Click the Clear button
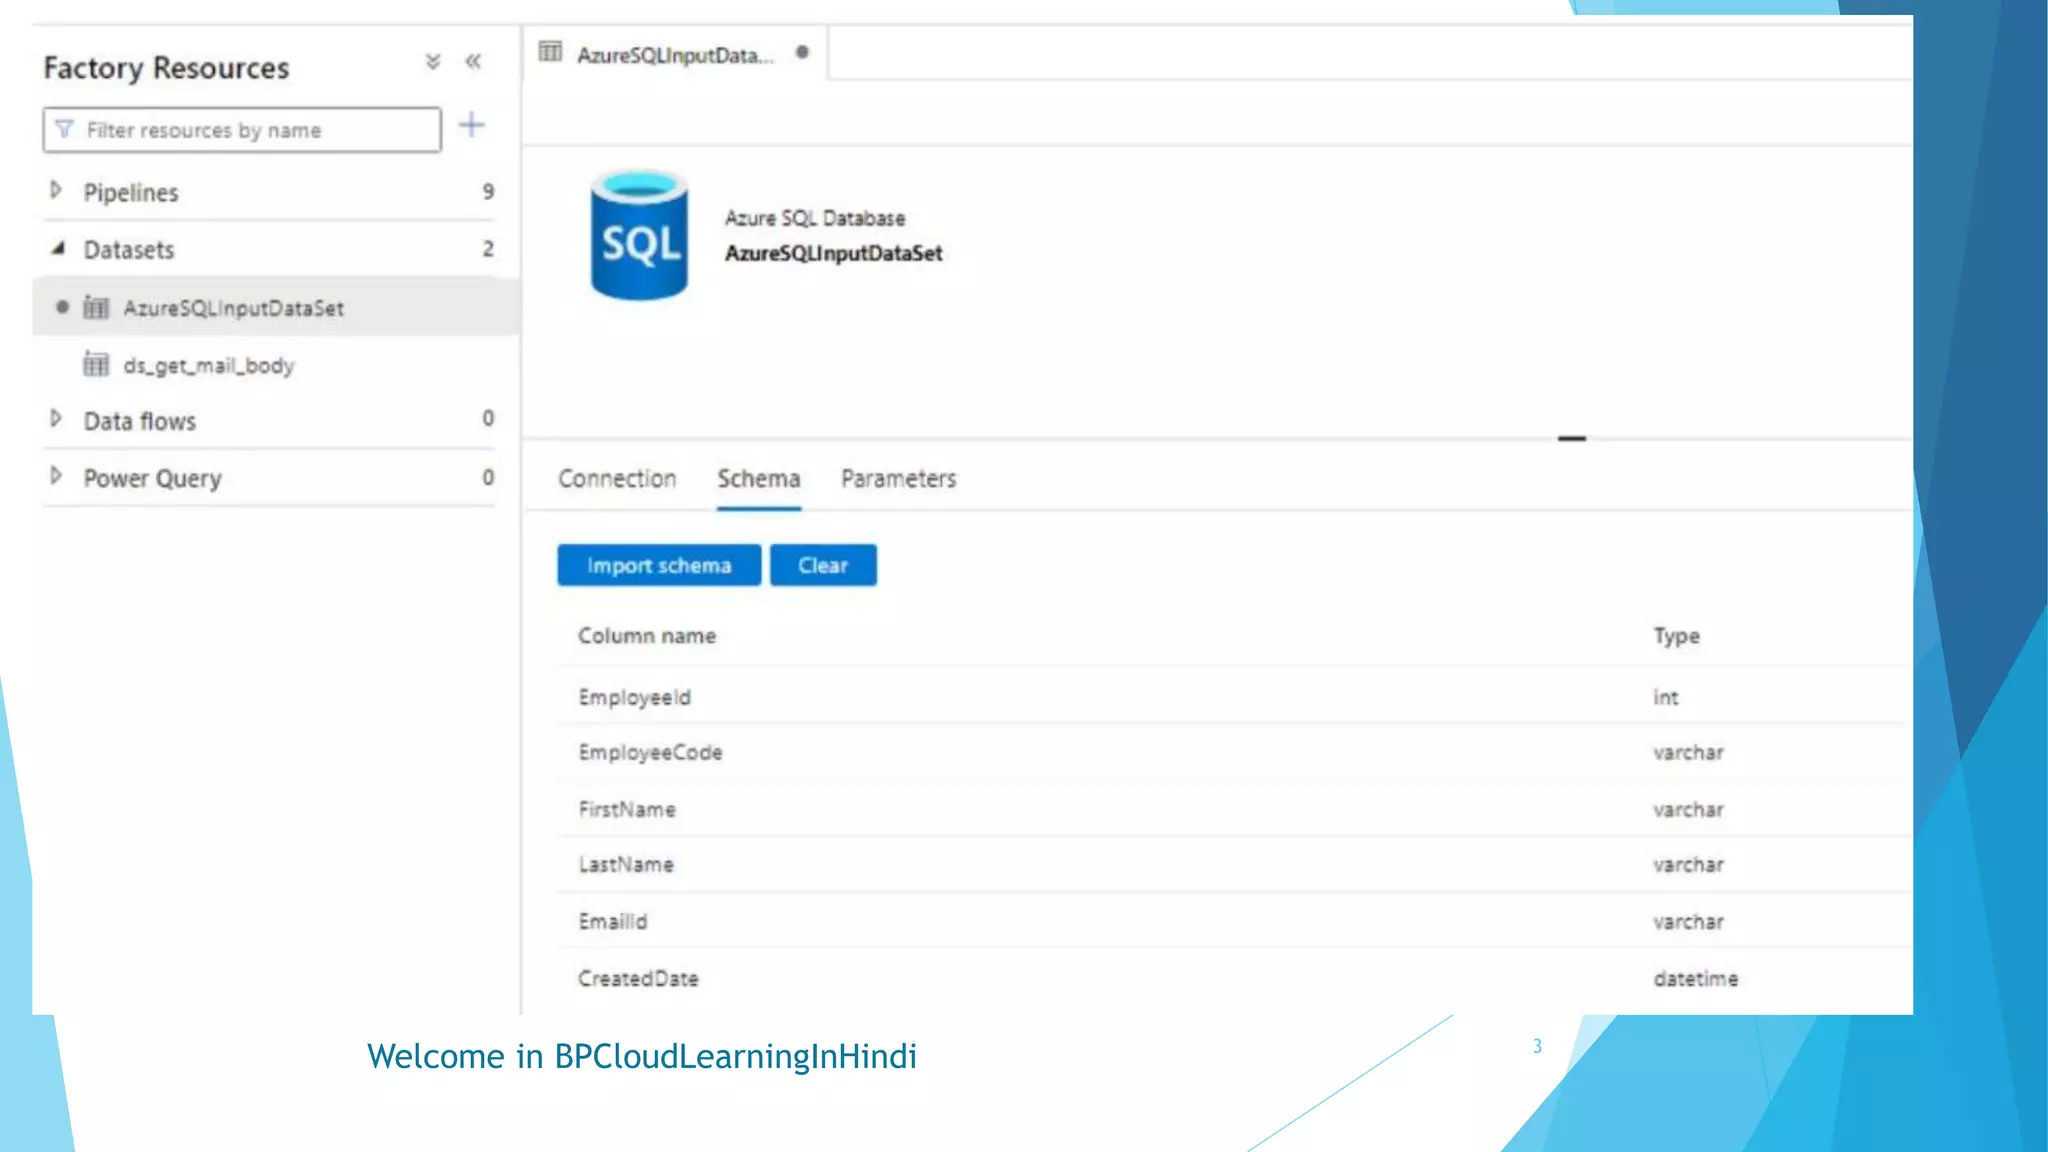 [823, 565]
